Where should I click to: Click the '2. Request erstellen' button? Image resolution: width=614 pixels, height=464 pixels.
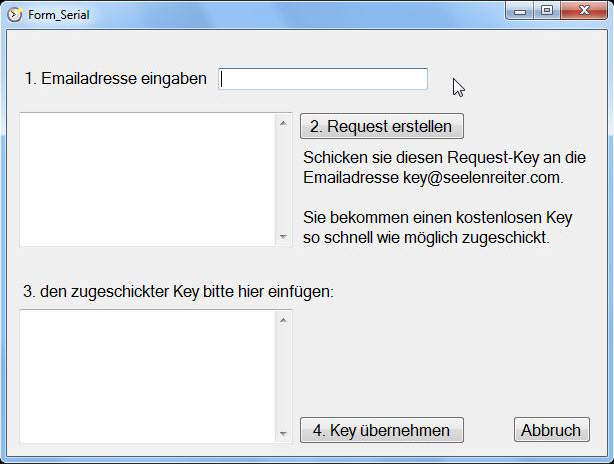pyautogui.click(x=382, y=126)
